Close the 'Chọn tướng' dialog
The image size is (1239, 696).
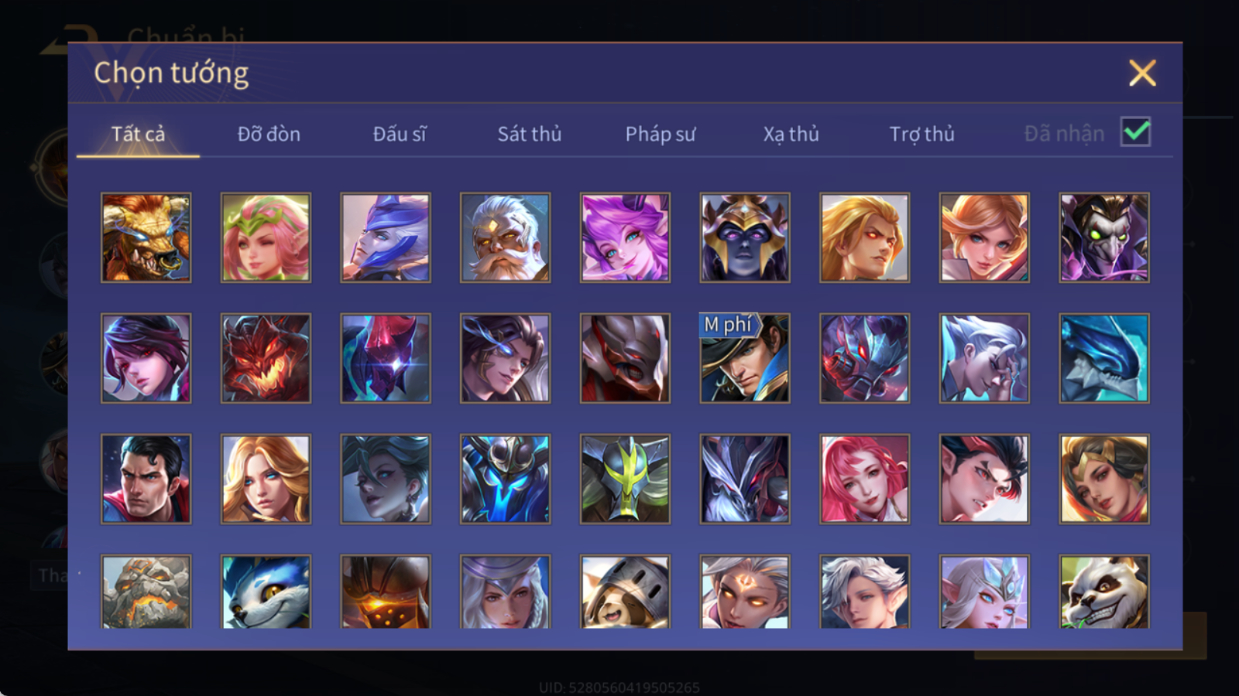click(x=1142, y=73)
